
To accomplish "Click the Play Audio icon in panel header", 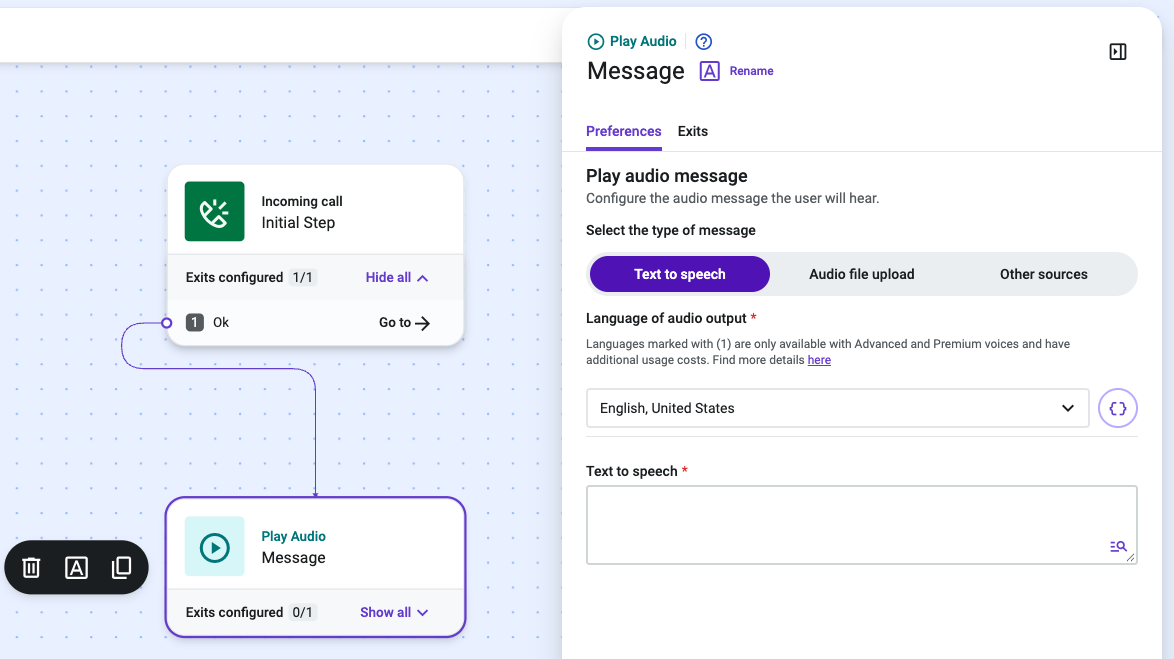I will (595, 42).
